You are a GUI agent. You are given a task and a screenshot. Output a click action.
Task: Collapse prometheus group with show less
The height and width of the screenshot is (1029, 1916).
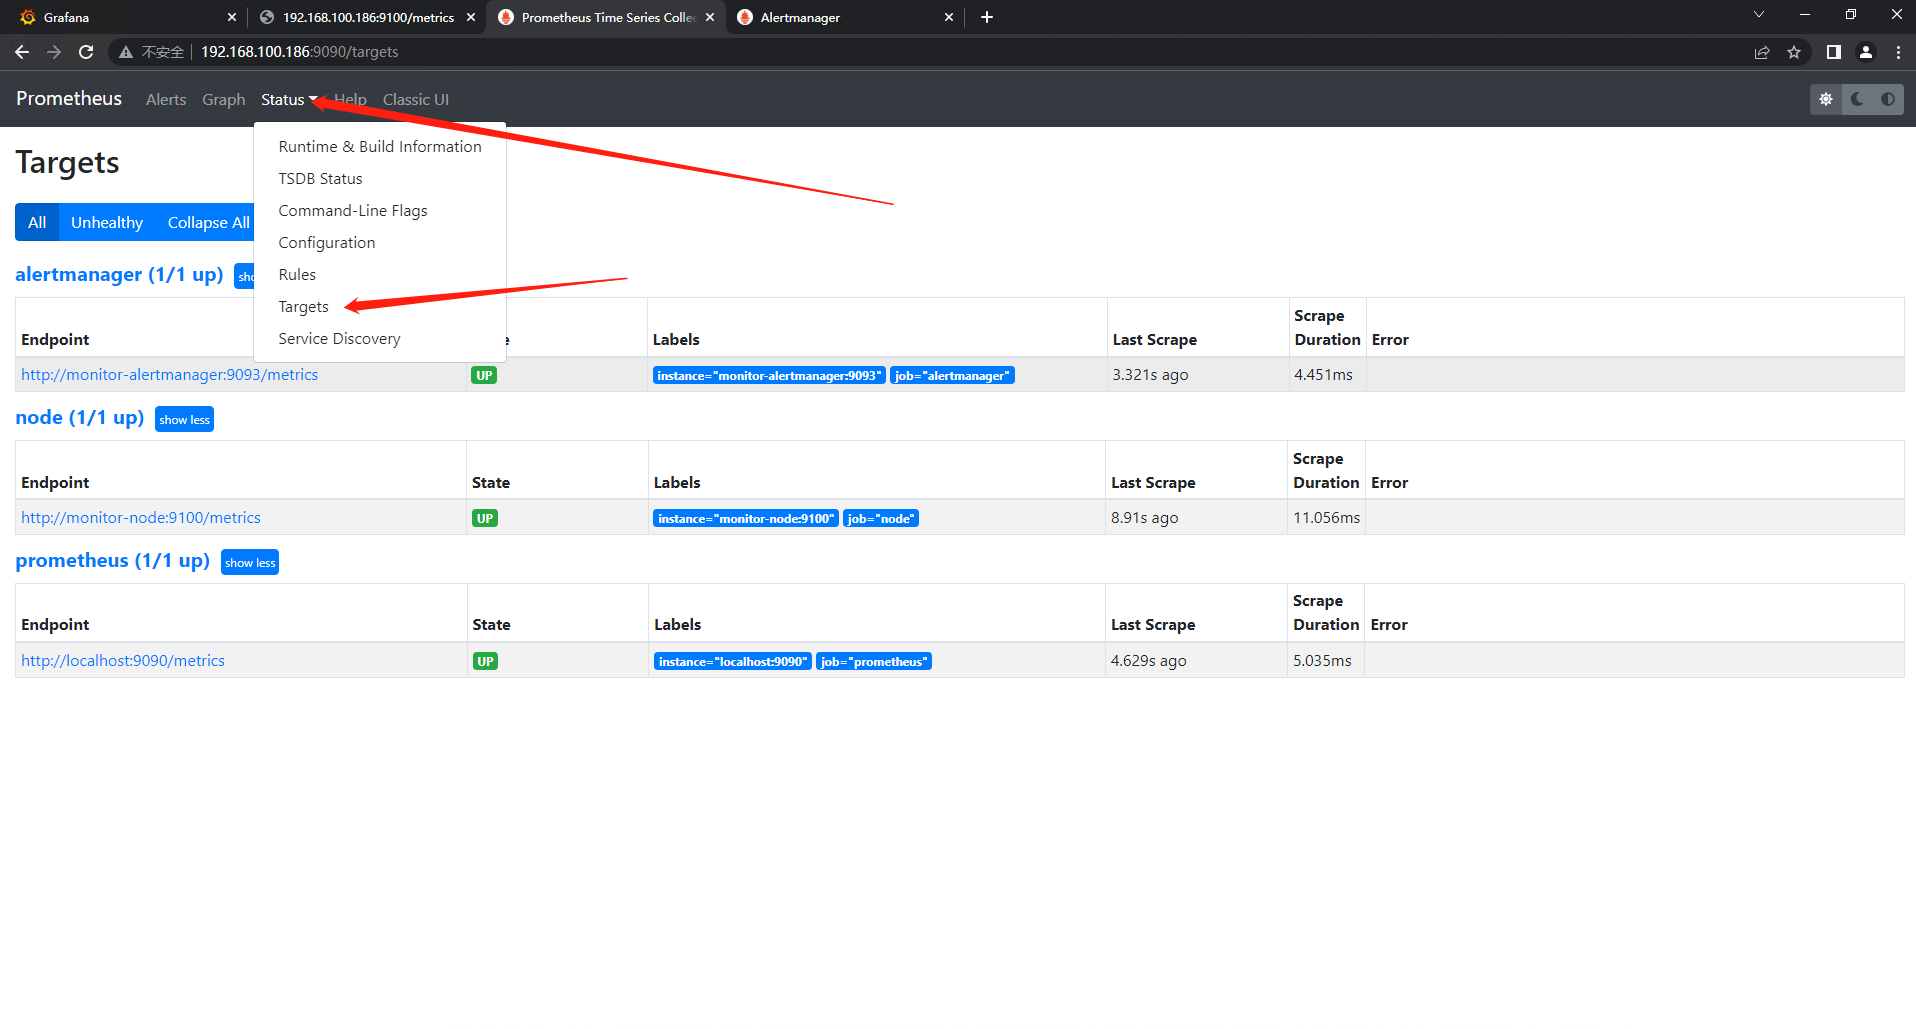pyautogui.click(x=250, y=562)
